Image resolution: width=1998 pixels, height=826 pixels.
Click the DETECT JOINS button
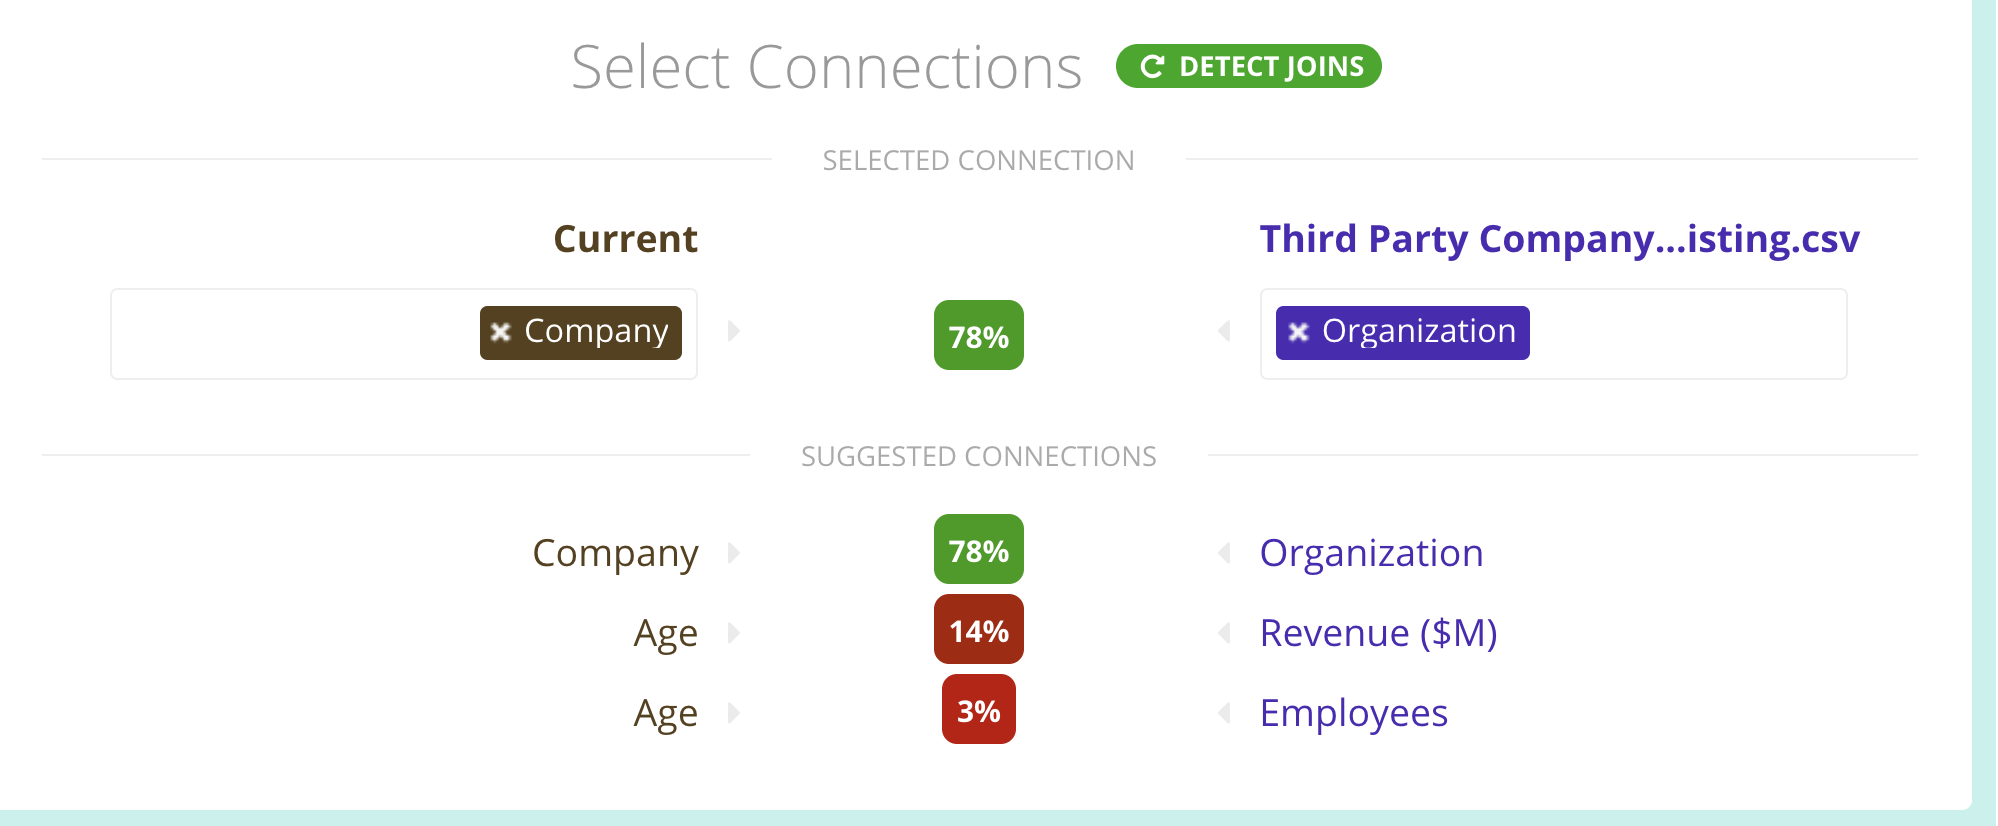pos(1248,66)
